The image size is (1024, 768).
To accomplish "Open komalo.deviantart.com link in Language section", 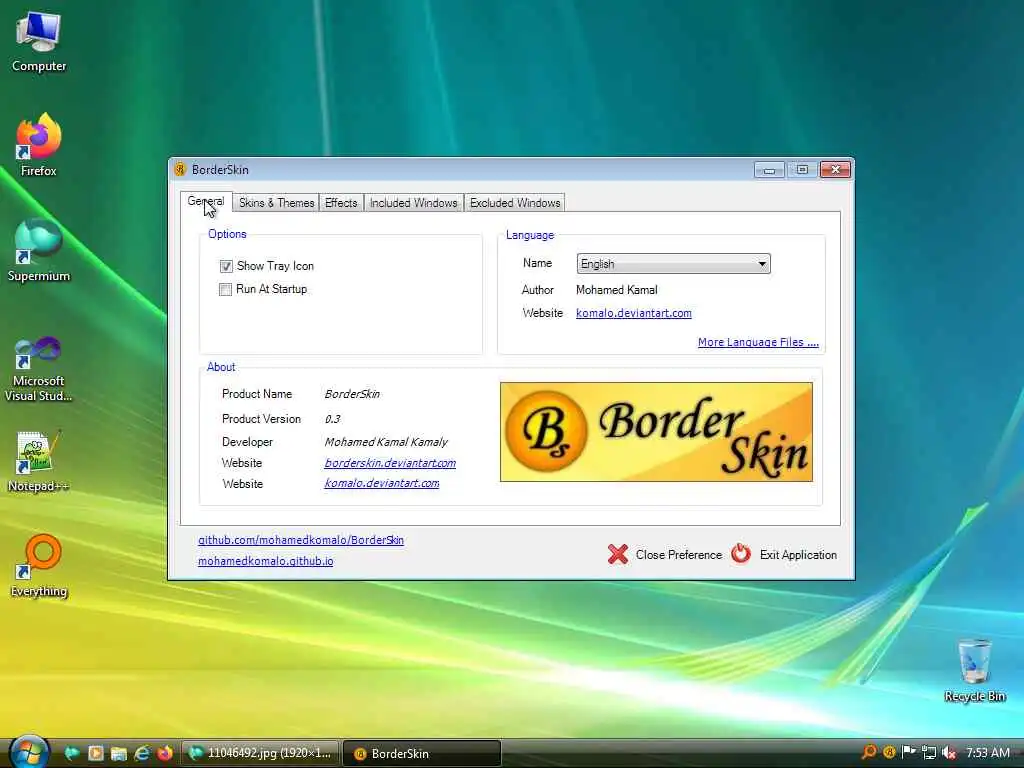I will (x=633, y=313).
